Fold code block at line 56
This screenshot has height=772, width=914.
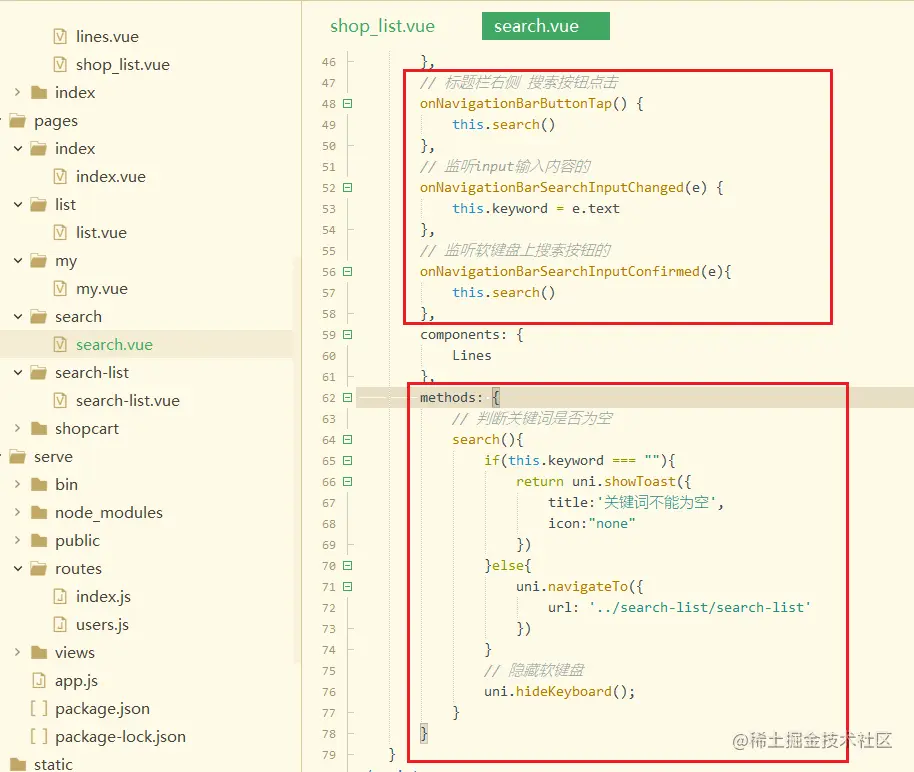pos(347,272)
